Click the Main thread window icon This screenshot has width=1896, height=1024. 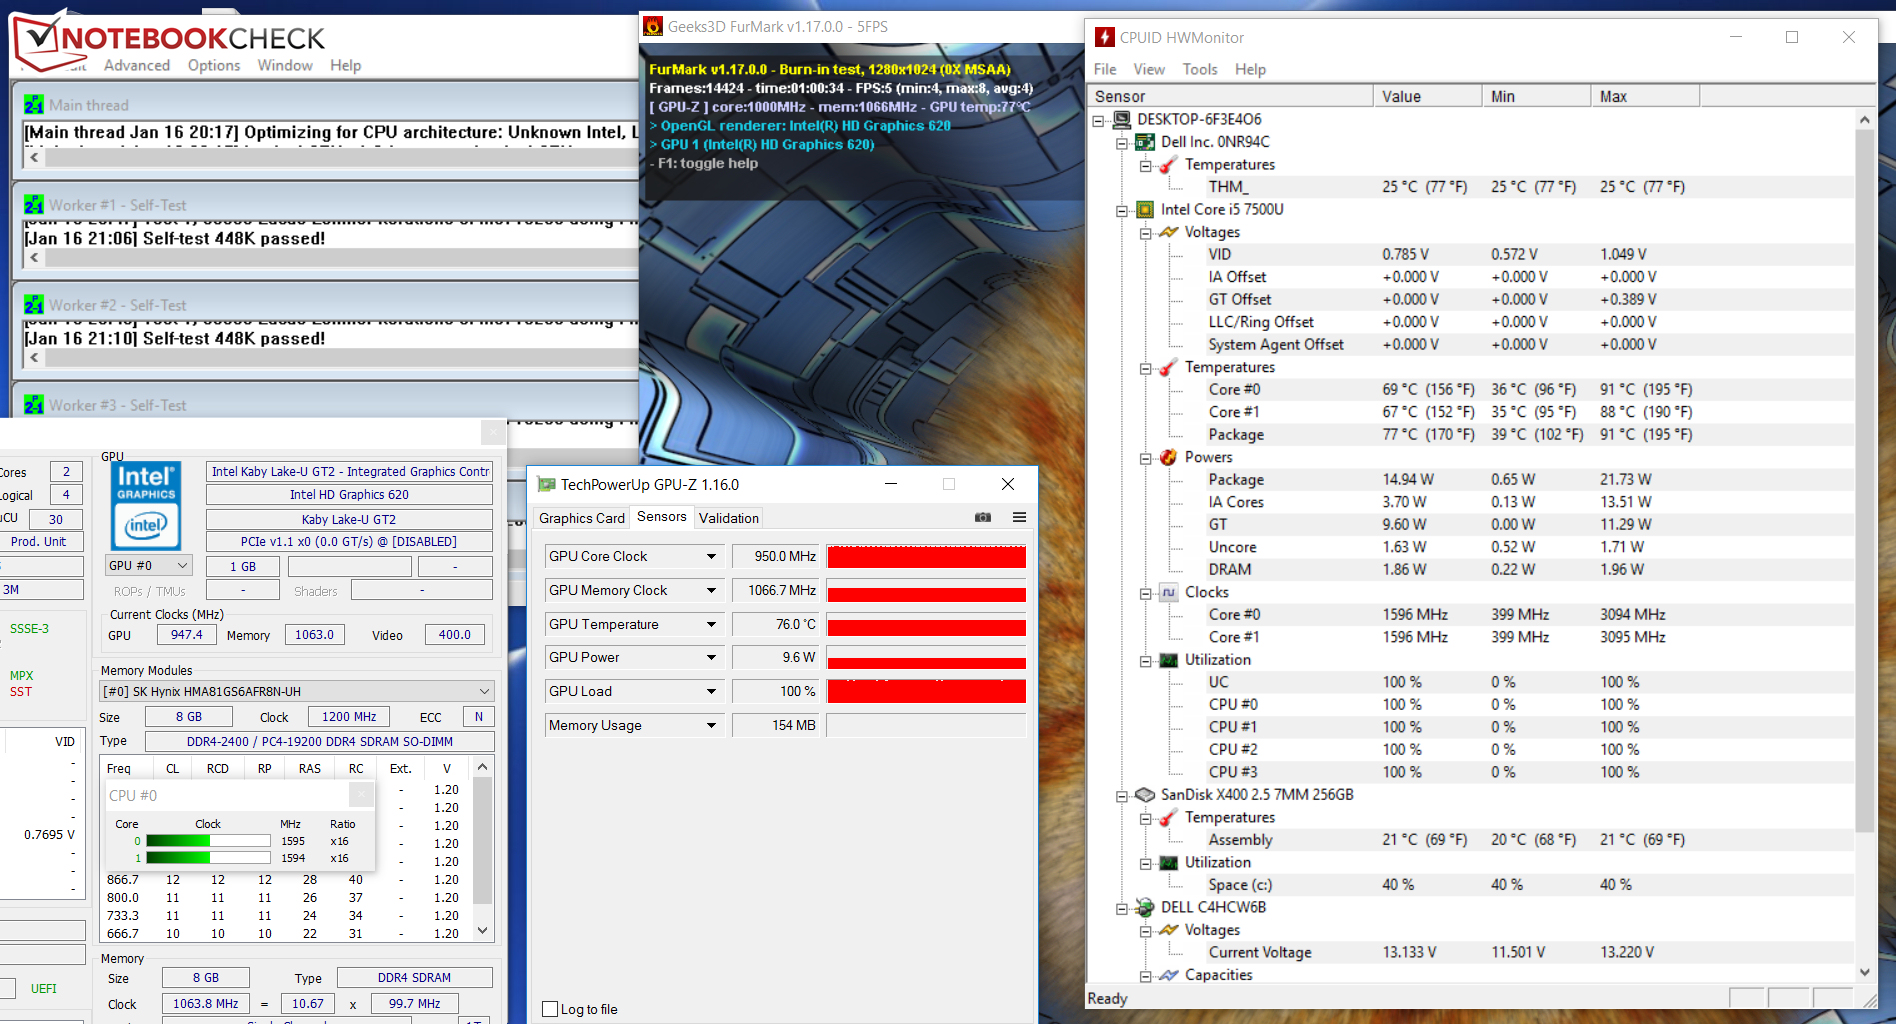coord(34,104)
